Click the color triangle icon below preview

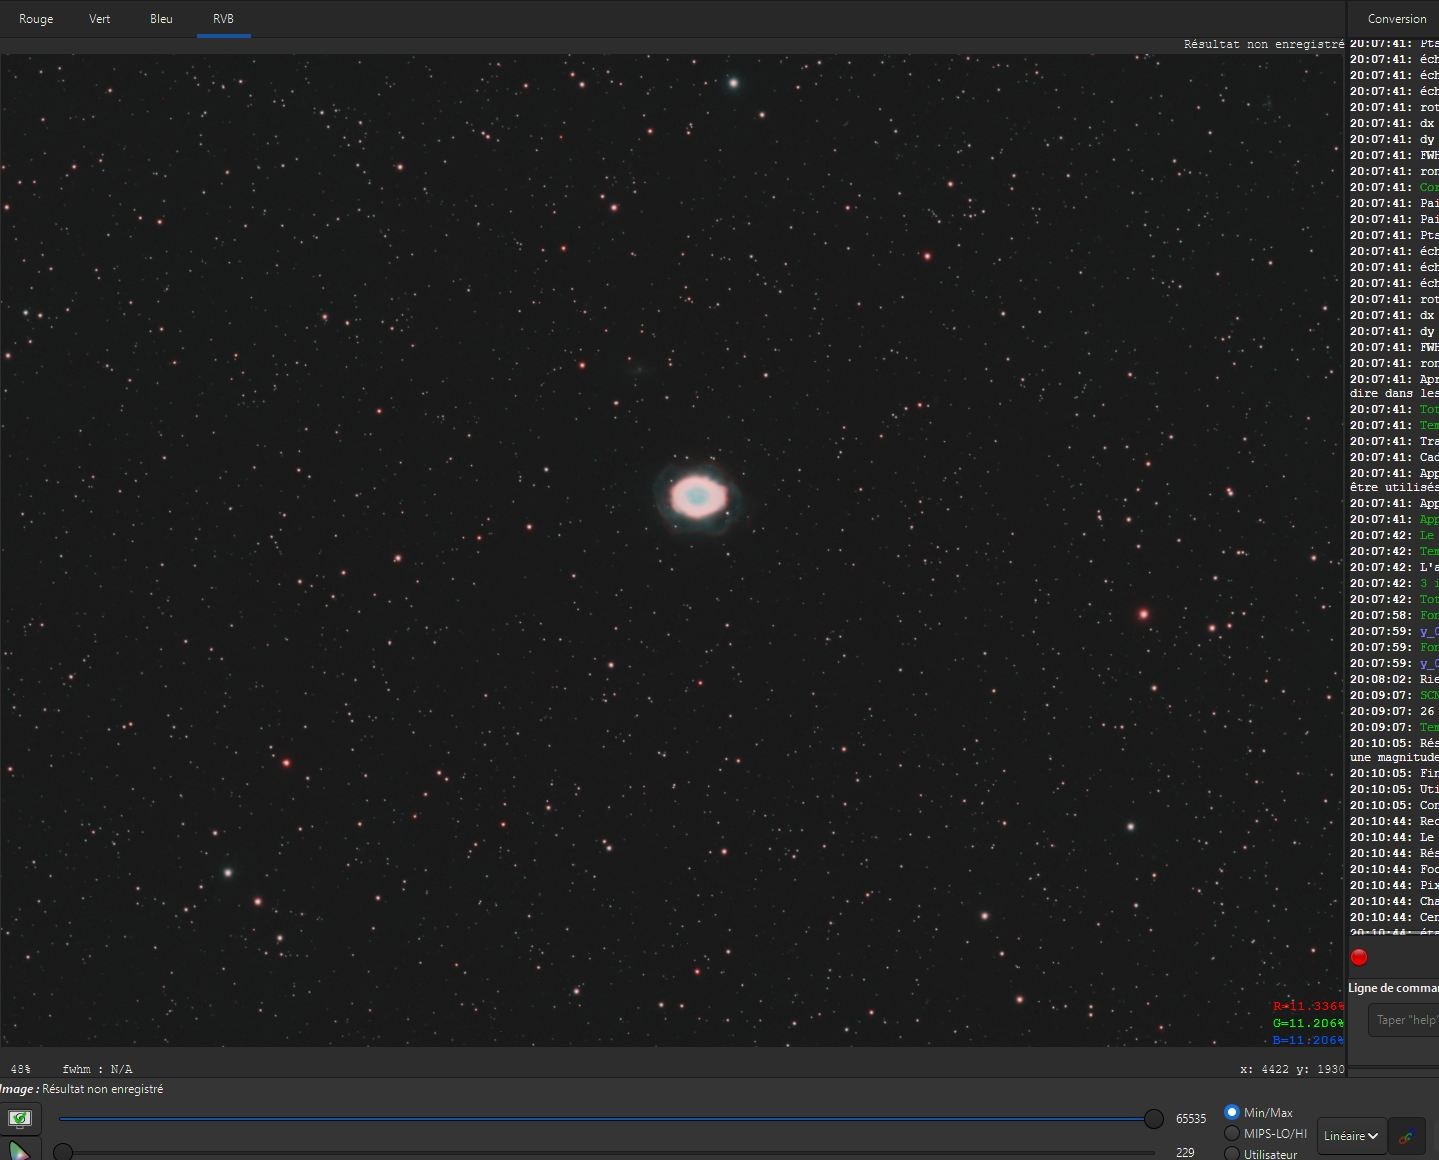tap(19, 1150)
